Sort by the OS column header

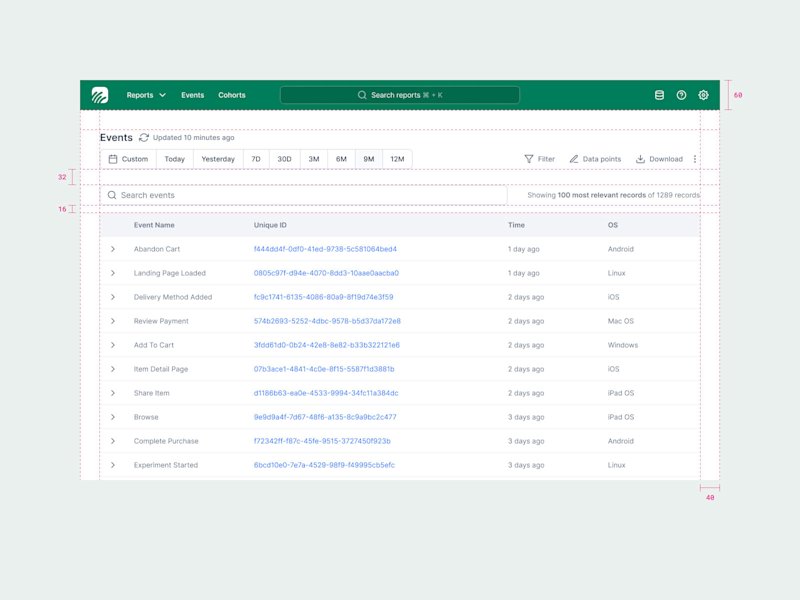[x=613, y=225]
